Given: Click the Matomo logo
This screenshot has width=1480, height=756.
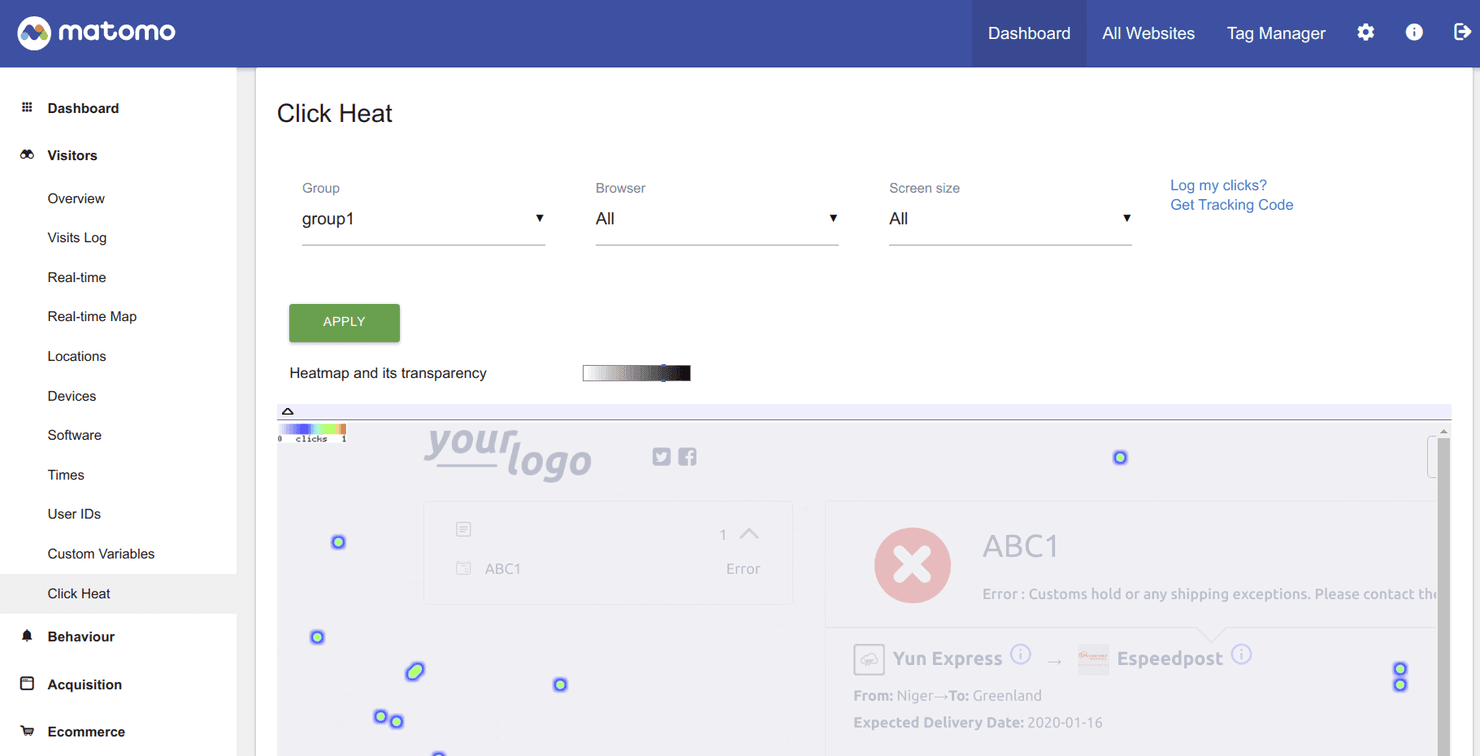Looking at the screenshot, I should pyautogui.click(x=96, y=33).
